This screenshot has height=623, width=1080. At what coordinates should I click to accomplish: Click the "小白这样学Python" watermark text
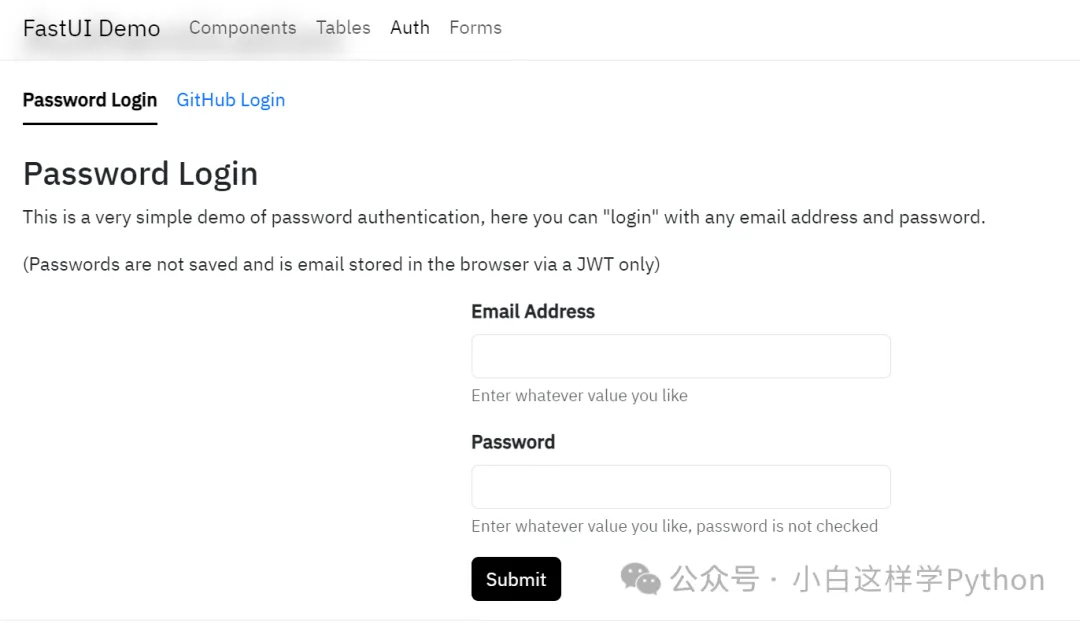click(918, 580)
